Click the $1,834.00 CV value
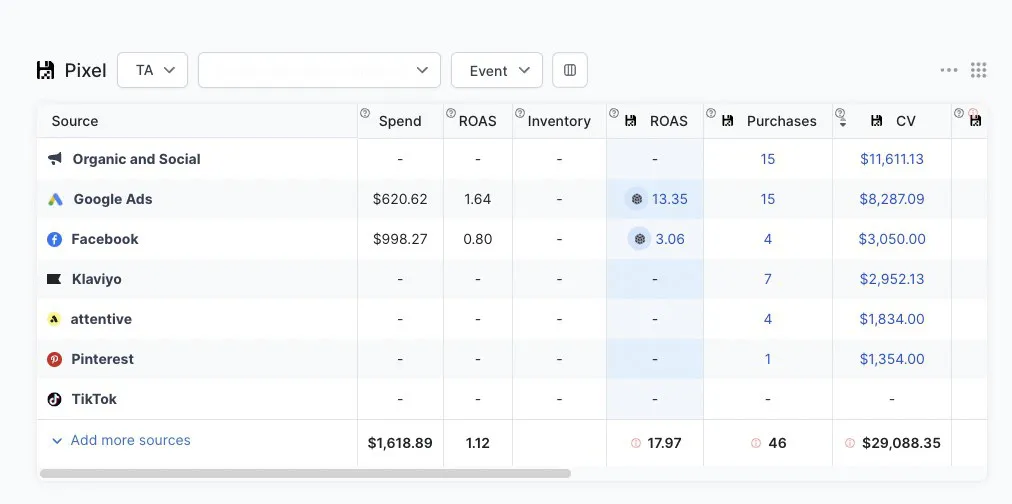 click(x=892, y=319)
